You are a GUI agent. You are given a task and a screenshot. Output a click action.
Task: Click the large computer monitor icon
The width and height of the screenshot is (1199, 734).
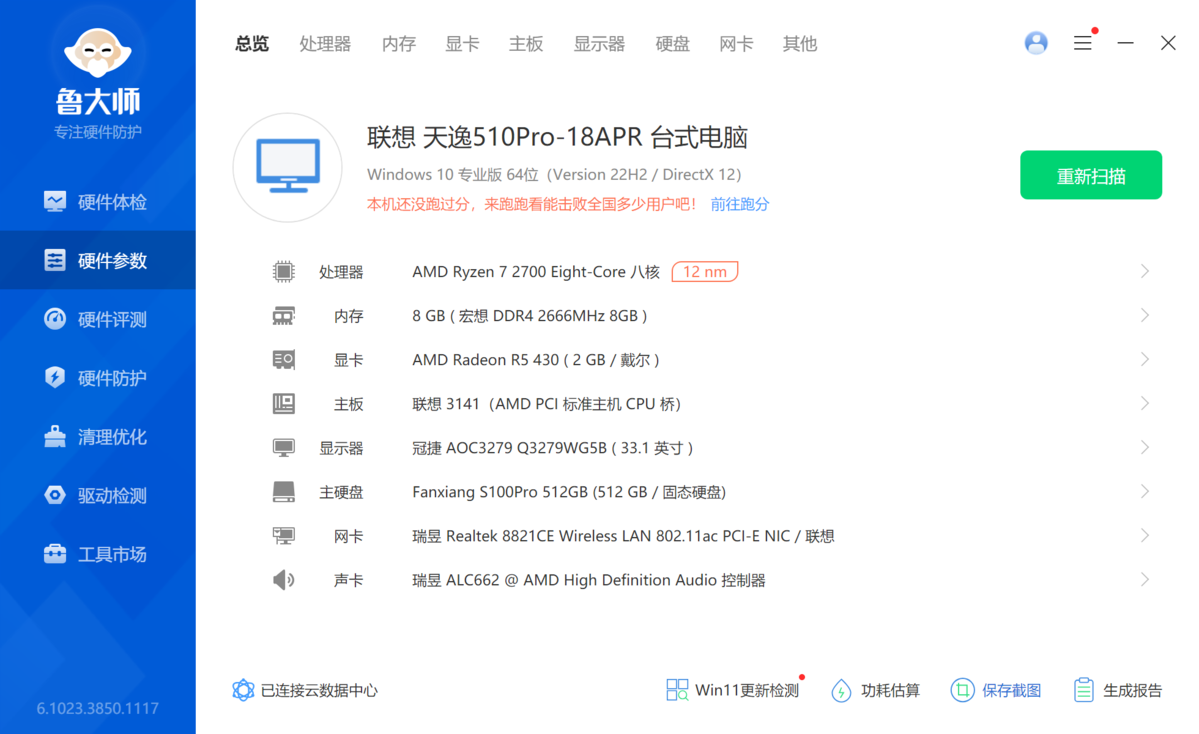coord(288,167)
